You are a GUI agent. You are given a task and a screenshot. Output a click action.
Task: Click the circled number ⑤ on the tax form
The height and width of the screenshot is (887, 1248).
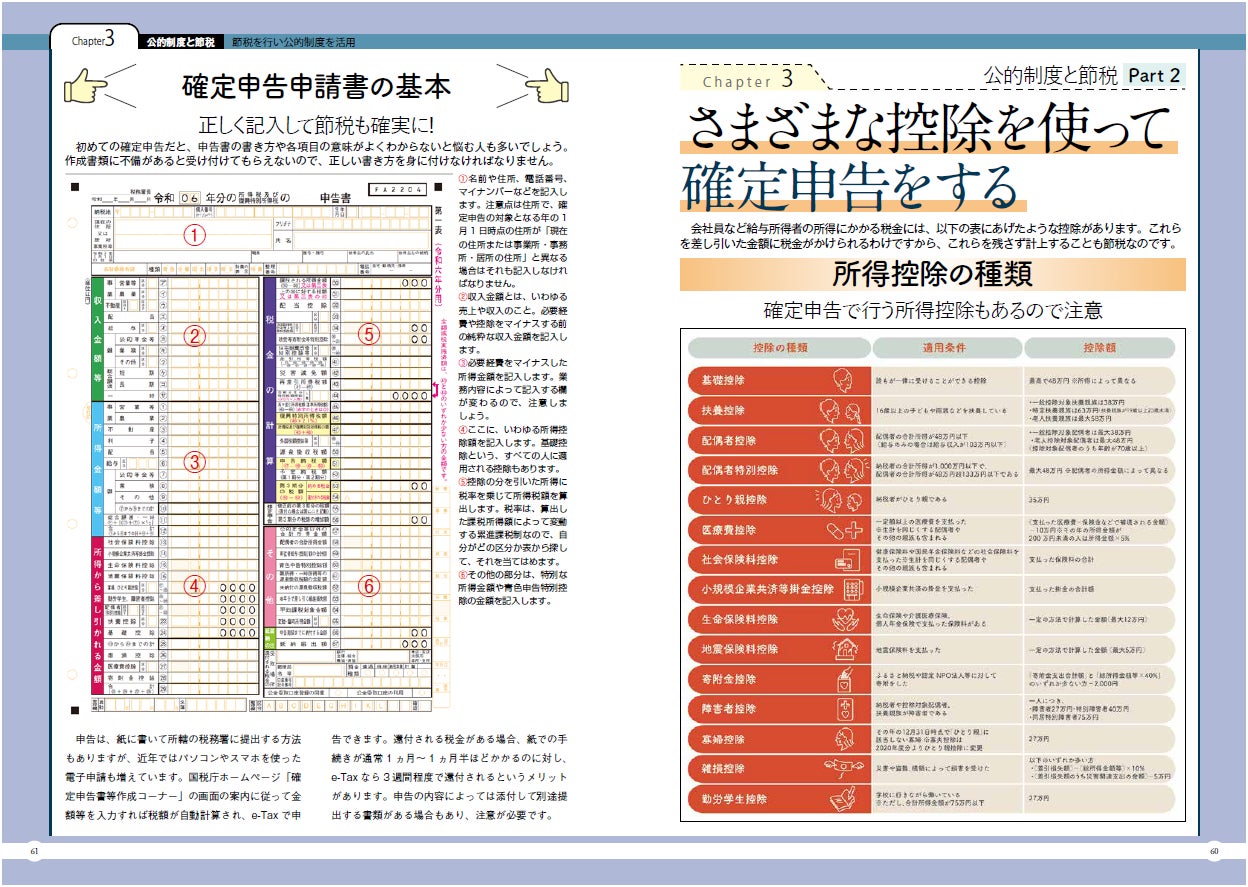coord(368,334)
